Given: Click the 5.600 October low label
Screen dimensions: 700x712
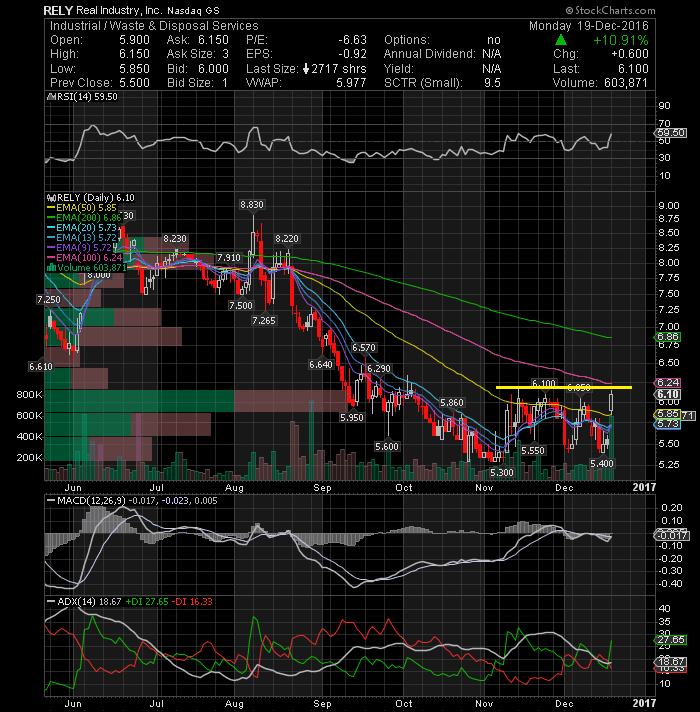Looking at the screenshot, I should (x=387, y=447).
